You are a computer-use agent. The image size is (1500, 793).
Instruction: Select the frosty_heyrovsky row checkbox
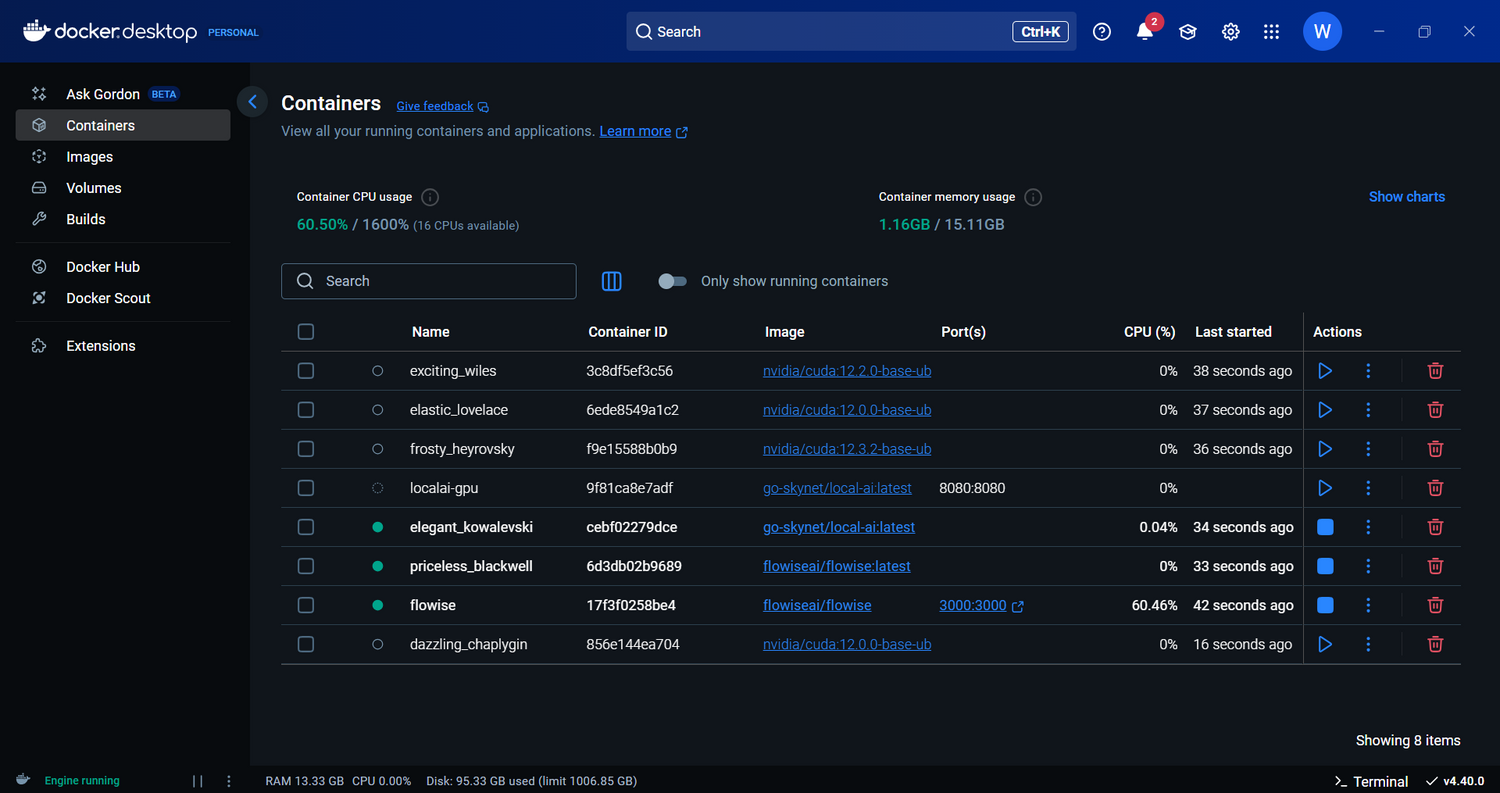tap(306, 449)
